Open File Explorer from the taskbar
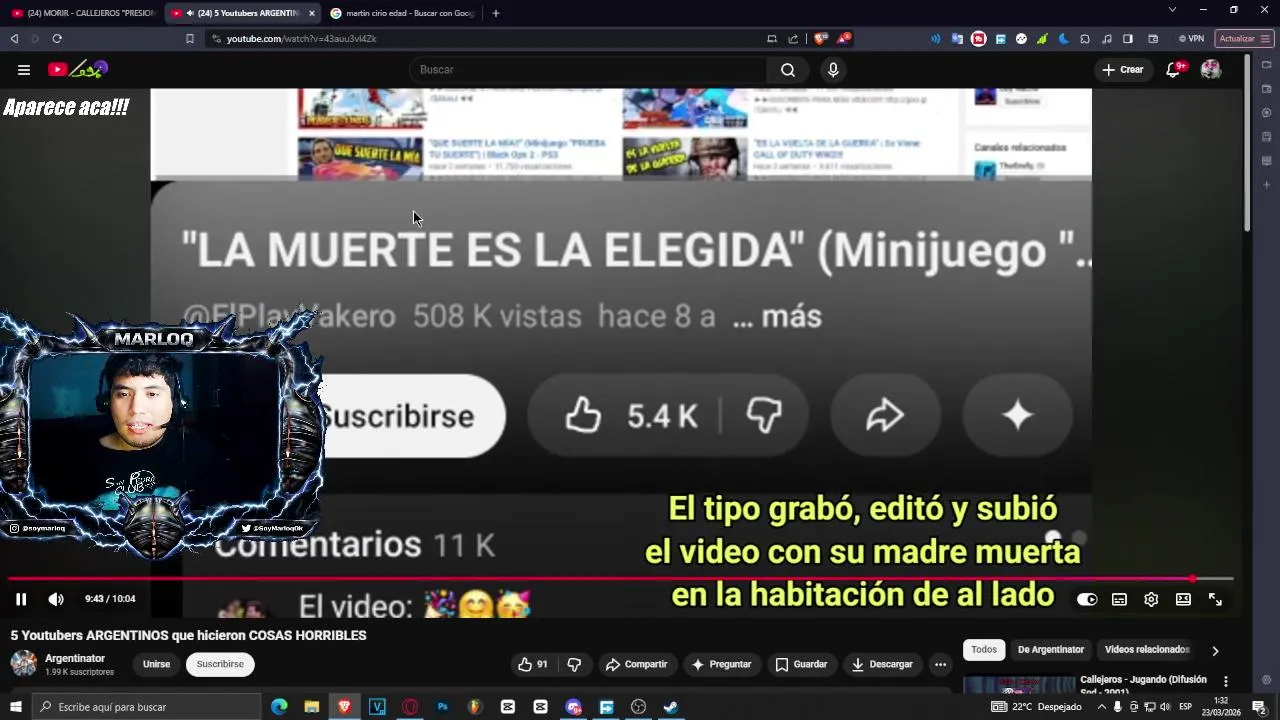This screenshot has height=720, width=1280. click(312, 707)
